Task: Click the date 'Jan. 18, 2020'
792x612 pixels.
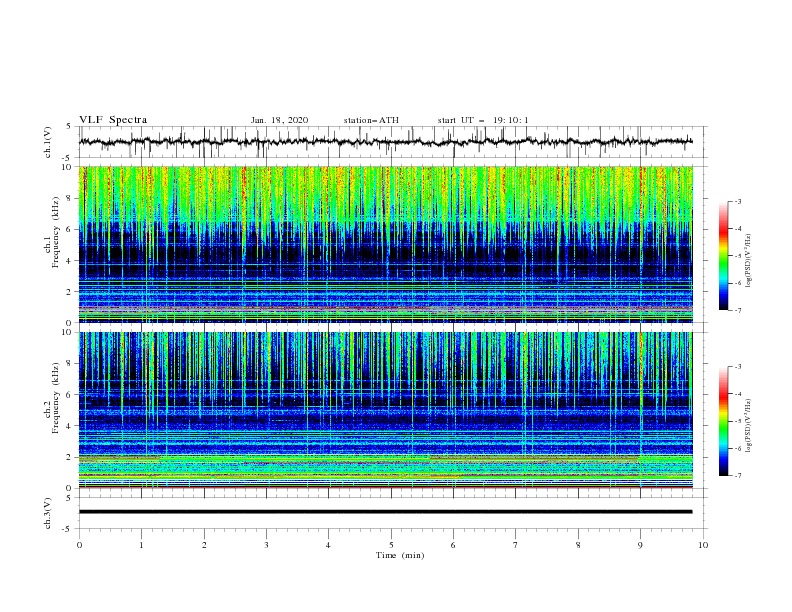Action: [x=279, y=120]
